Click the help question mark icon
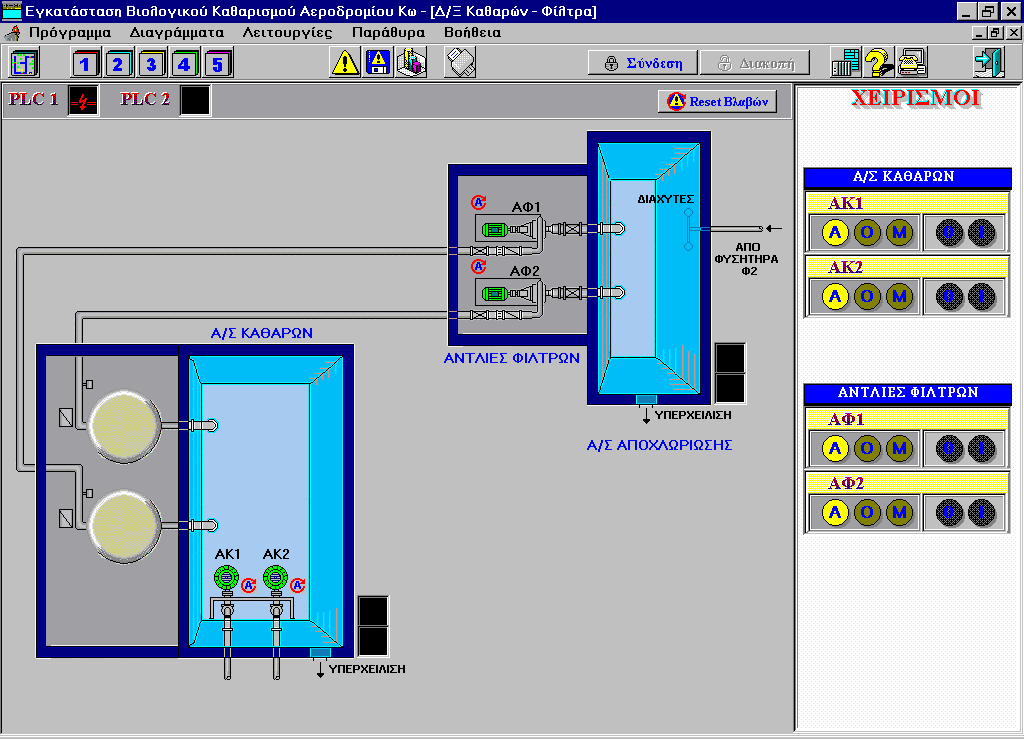 click(879, 63)
